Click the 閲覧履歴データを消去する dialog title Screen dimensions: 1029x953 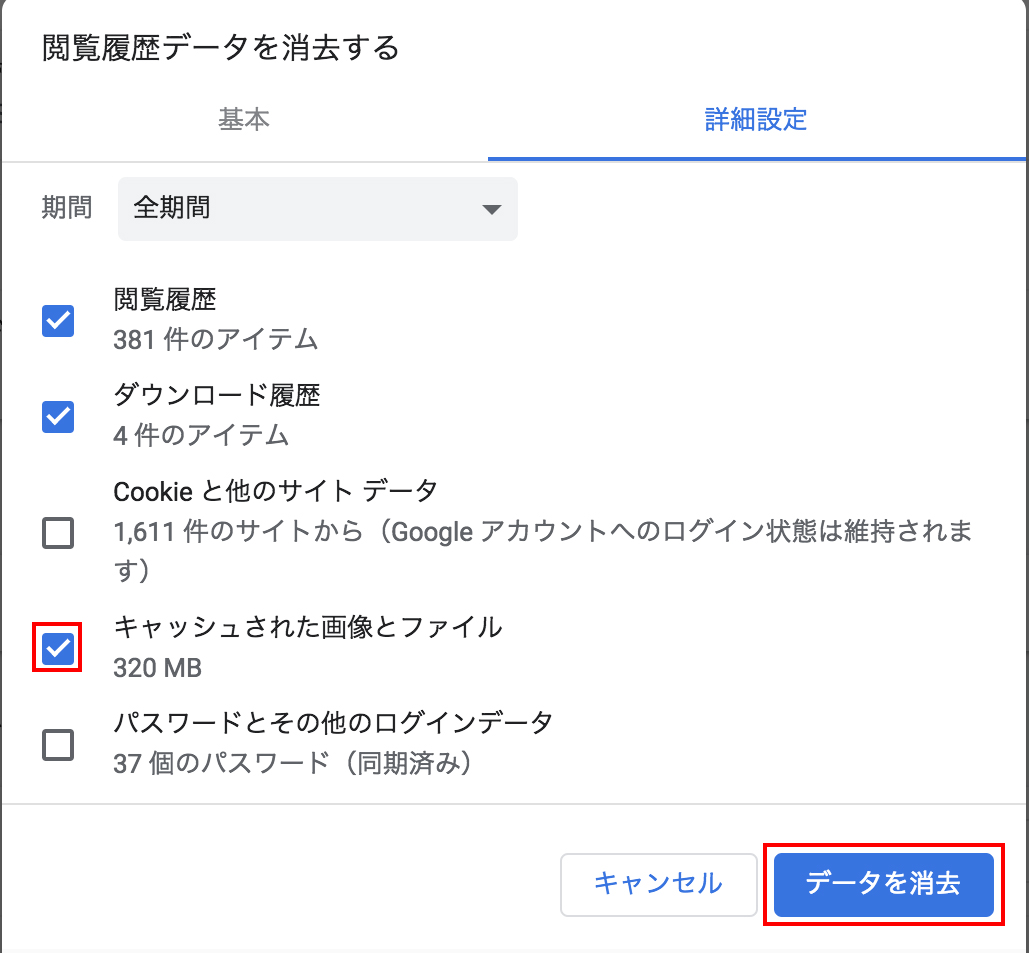221,48
